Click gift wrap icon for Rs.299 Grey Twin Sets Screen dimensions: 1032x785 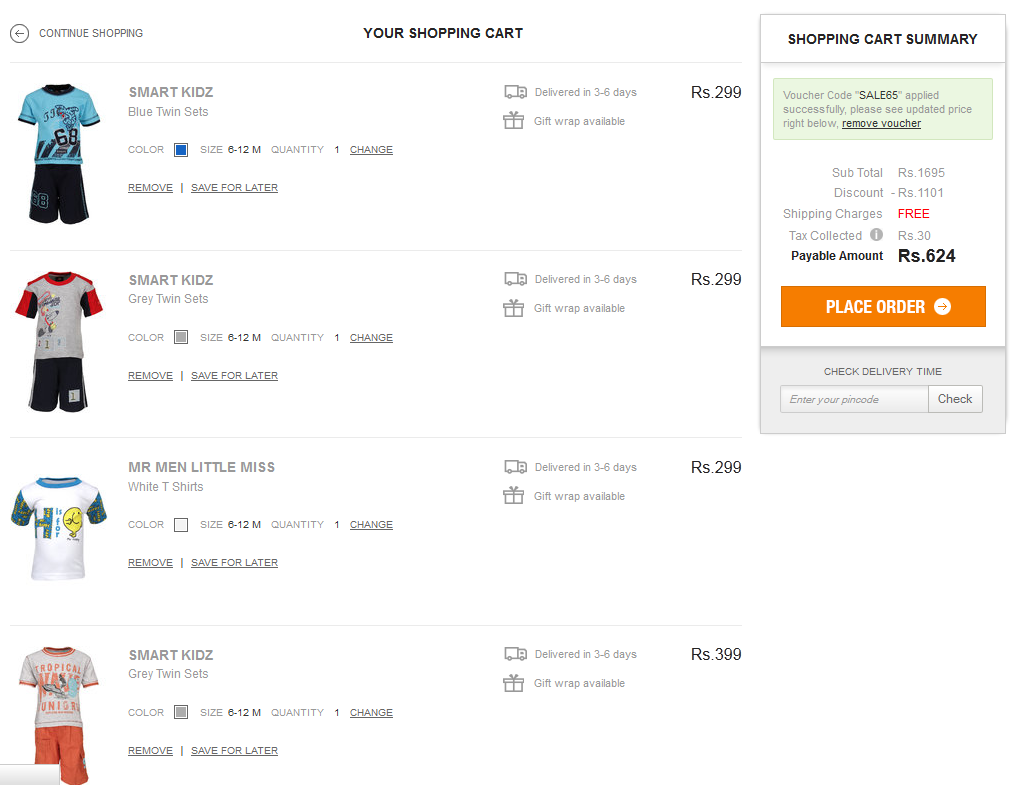point(513,308)
